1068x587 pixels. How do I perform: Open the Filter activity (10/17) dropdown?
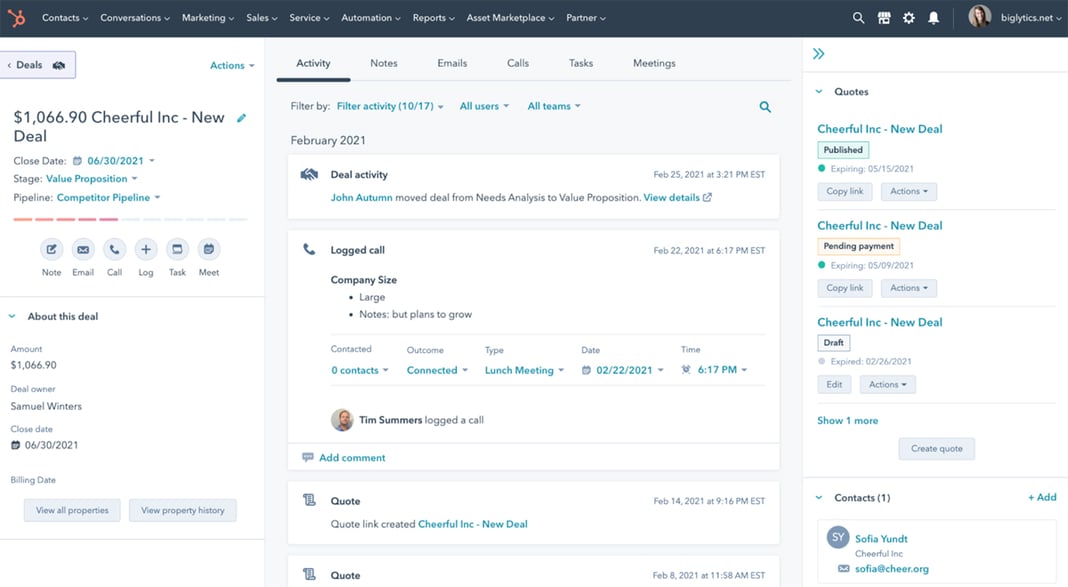(x=386, y=105)
